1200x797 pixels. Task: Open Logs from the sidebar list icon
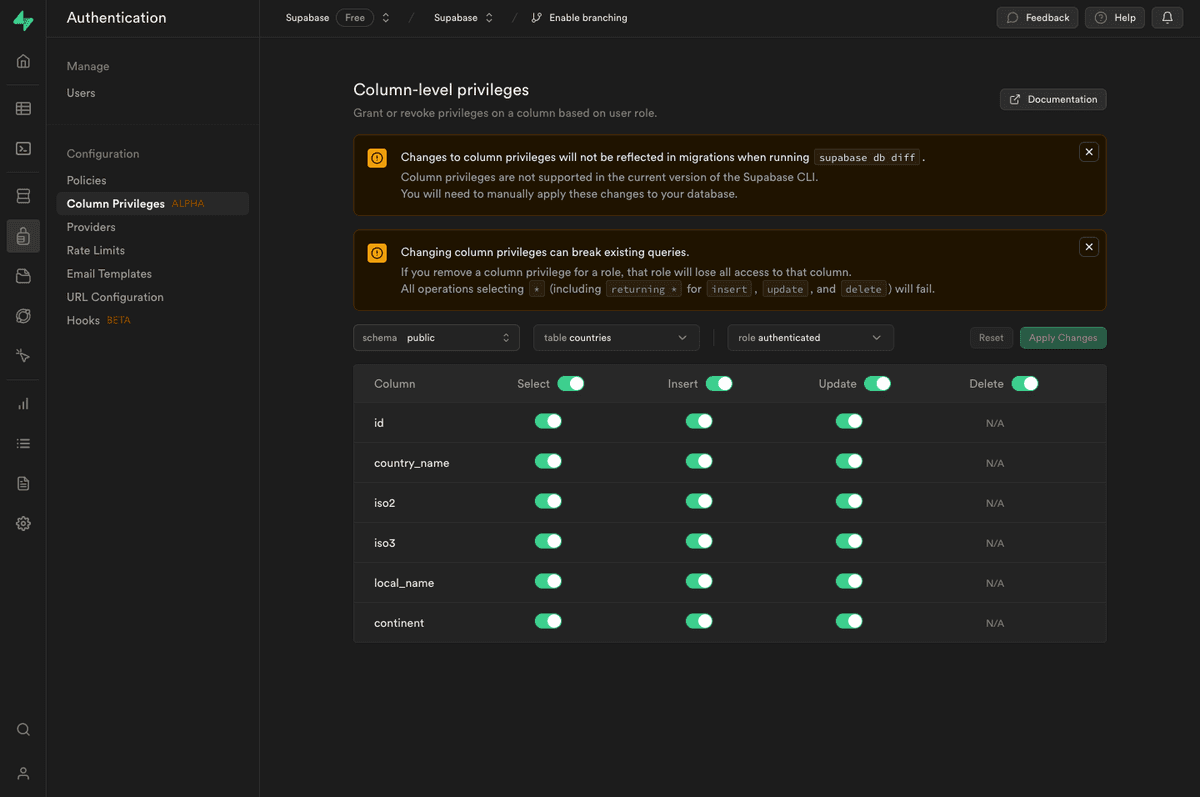point(22,443)
